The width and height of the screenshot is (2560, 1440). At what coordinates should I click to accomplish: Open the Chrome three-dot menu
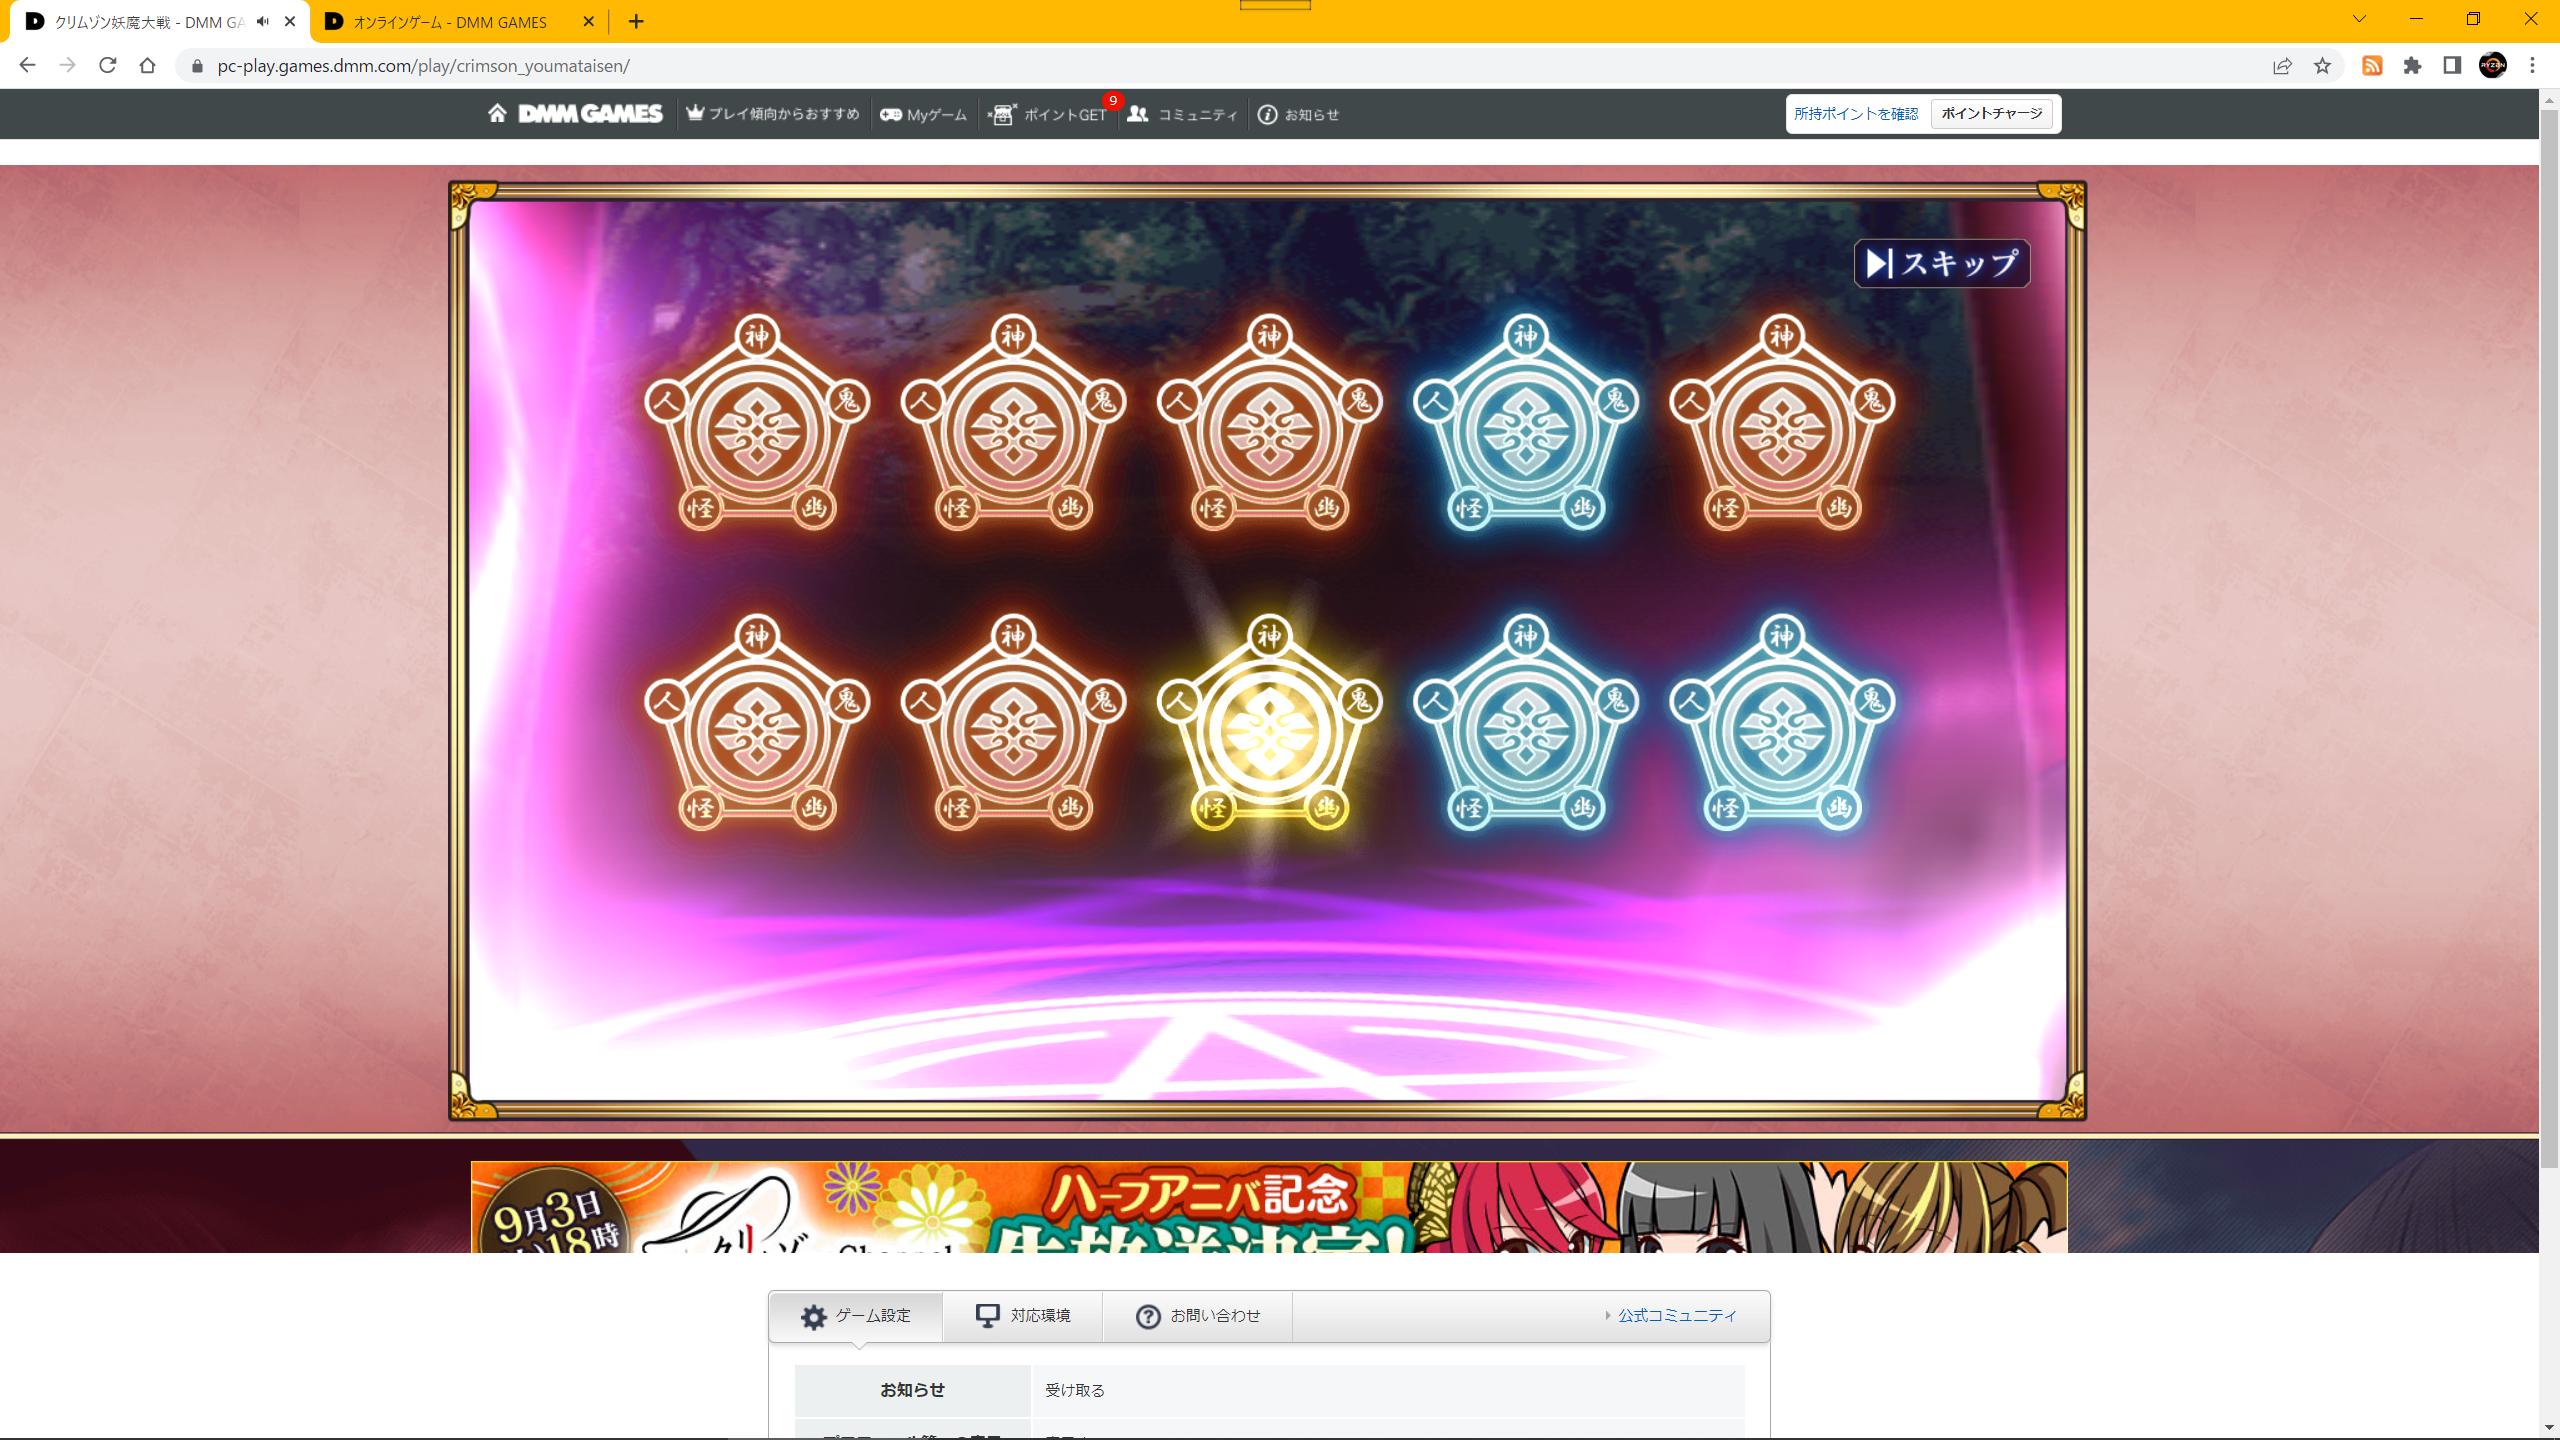click(x=2533, y=66)
